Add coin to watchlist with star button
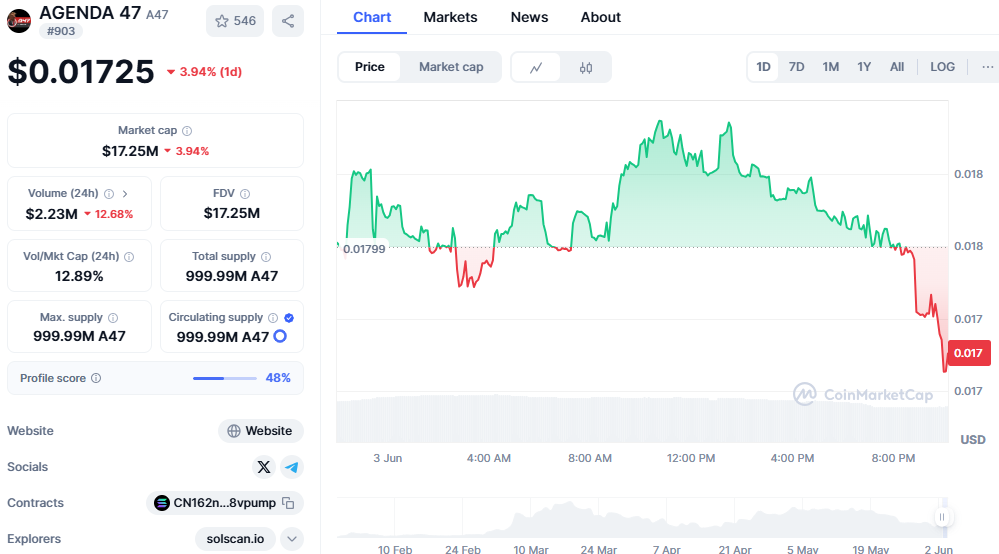 click(x=235, y=21)
